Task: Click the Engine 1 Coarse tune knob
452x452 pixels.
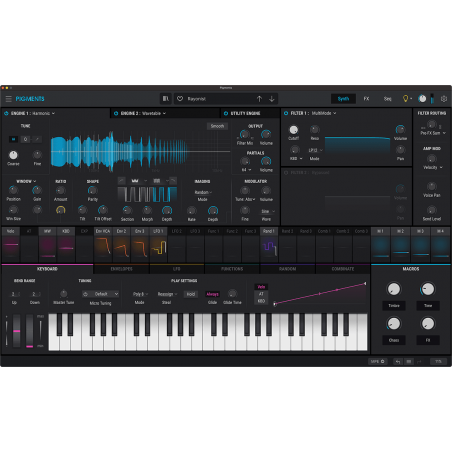Action: pos(13,155)
